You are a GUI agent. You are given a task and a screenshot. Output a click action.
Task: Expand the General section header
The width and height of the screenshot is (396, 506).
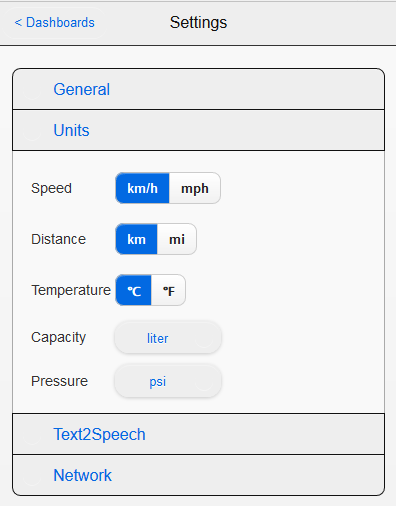coord(198,89)
